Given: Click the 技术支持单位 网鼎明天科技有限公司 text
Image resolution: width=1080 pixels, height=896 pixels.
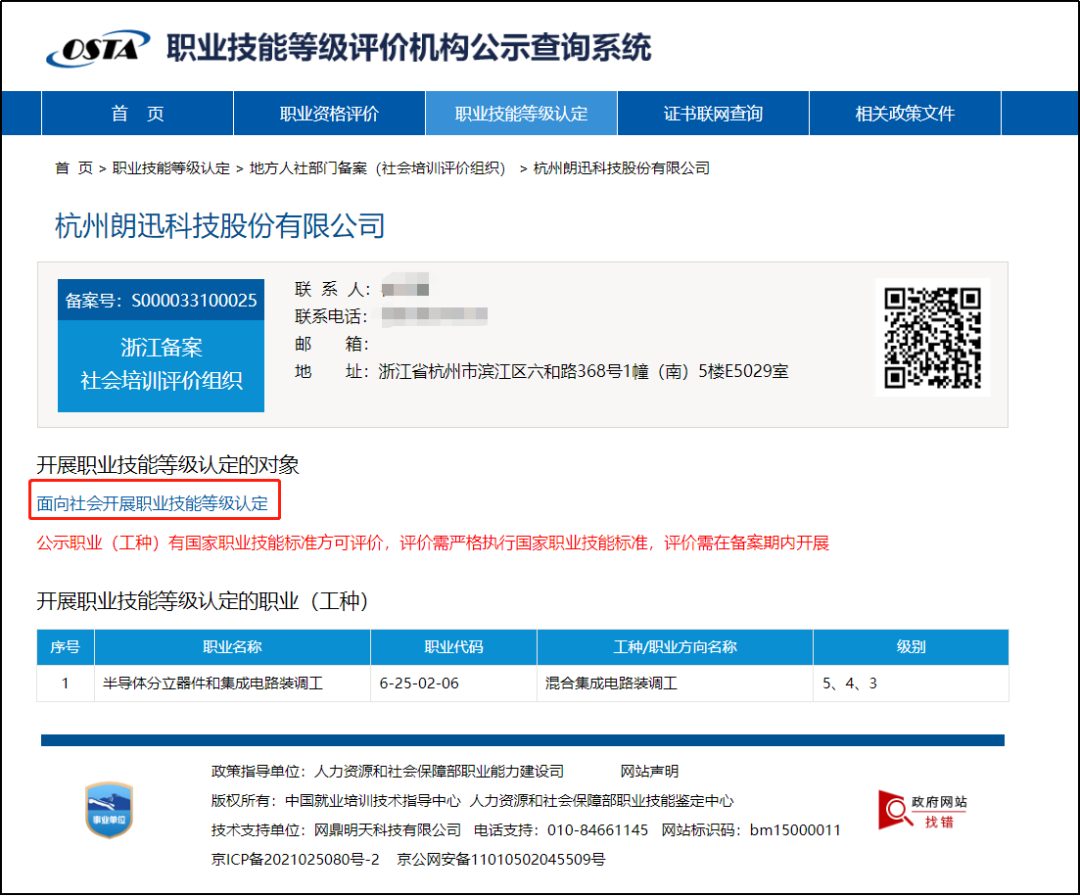Looking at the screenshot, I should tap(336, 830).
